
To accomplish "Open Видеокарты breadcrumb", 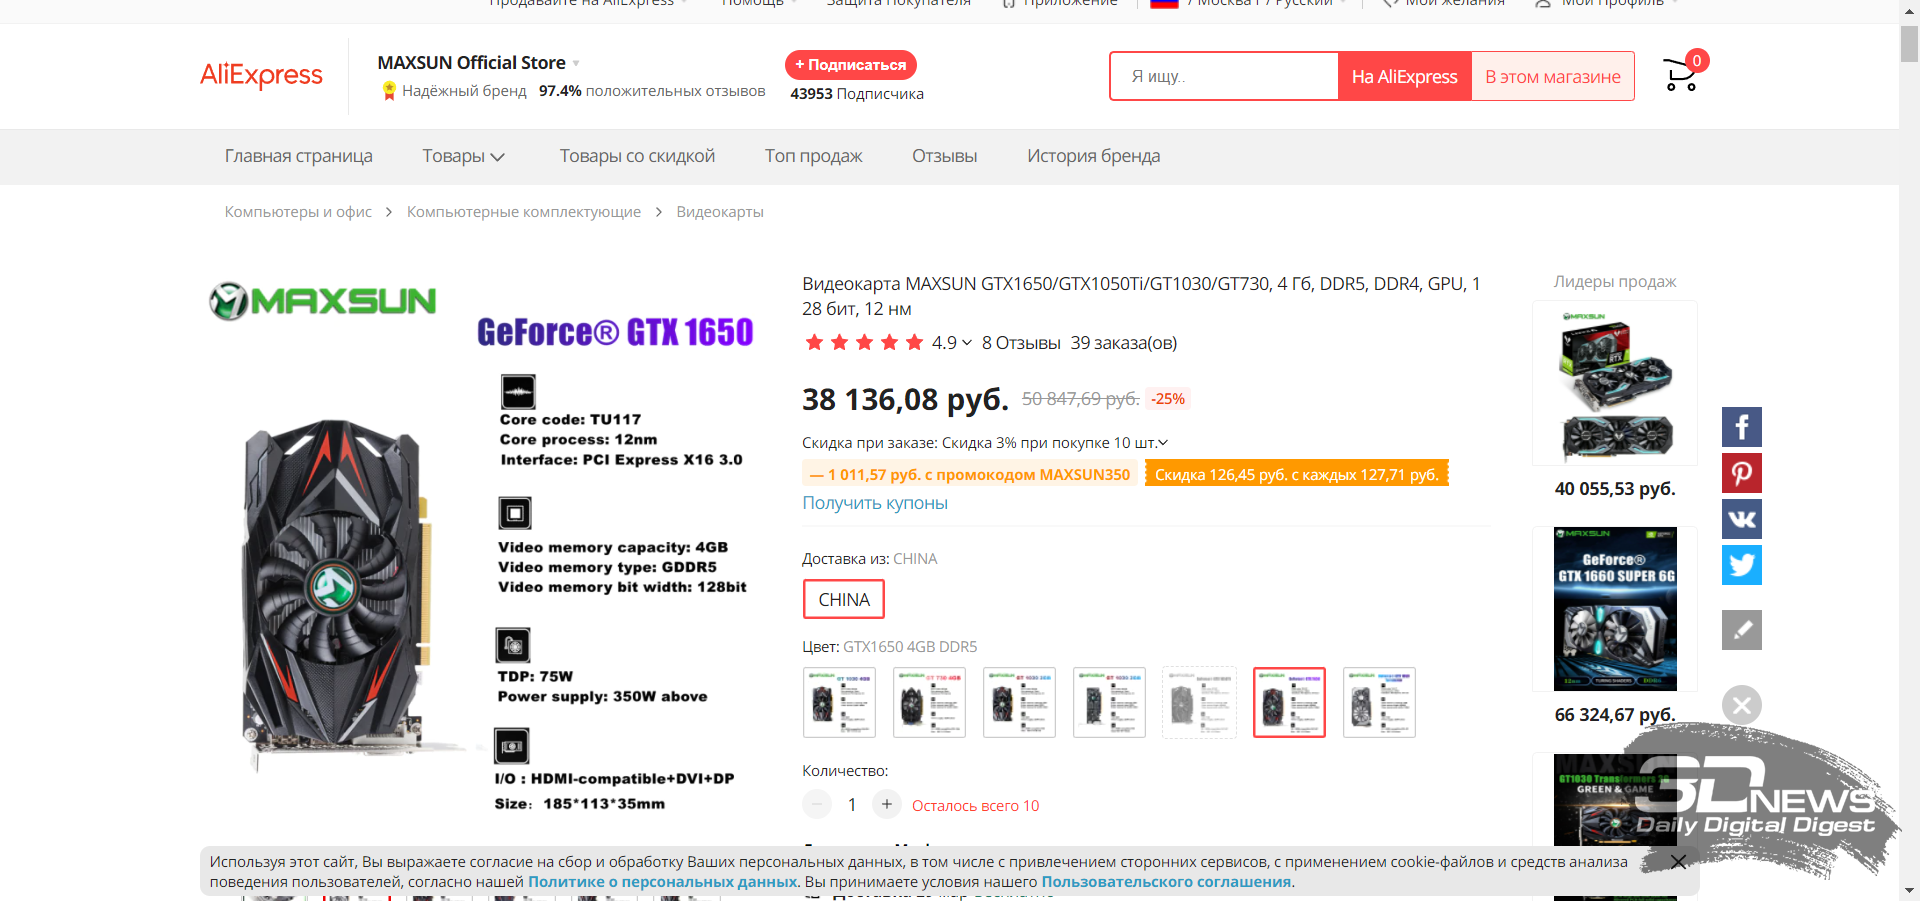I will [x=720, y=212].
